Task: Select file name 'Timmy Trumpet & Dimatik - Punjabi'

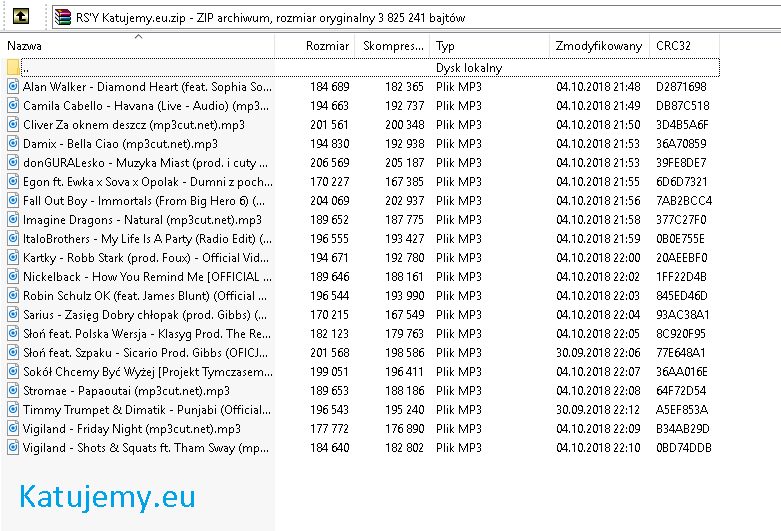Action: 147,409
